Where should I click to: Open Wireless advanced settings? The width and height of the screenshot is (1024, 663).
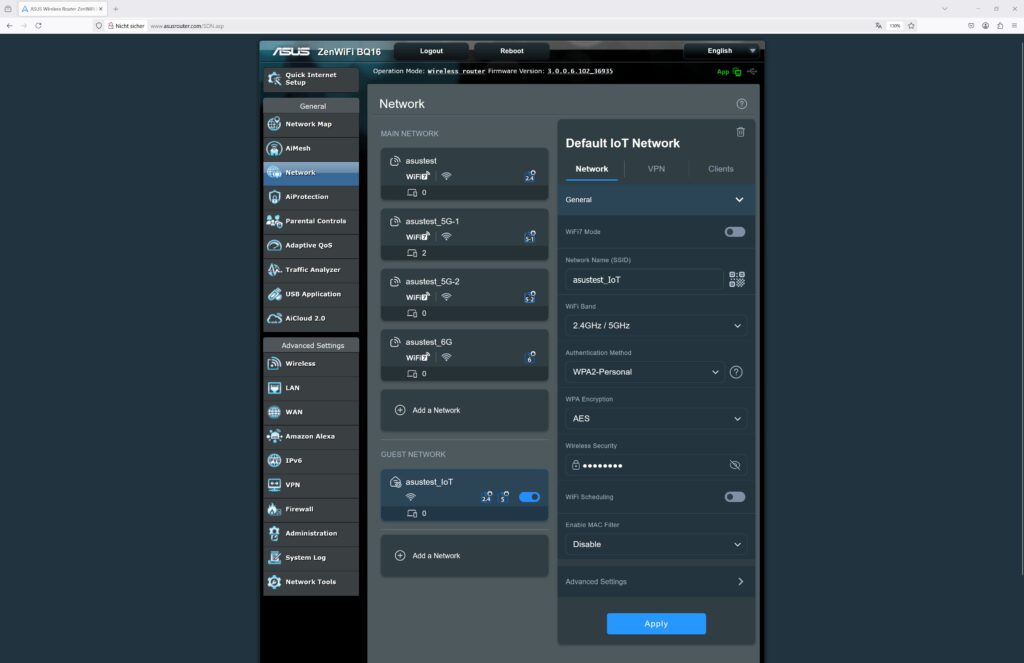click(311, 364)
